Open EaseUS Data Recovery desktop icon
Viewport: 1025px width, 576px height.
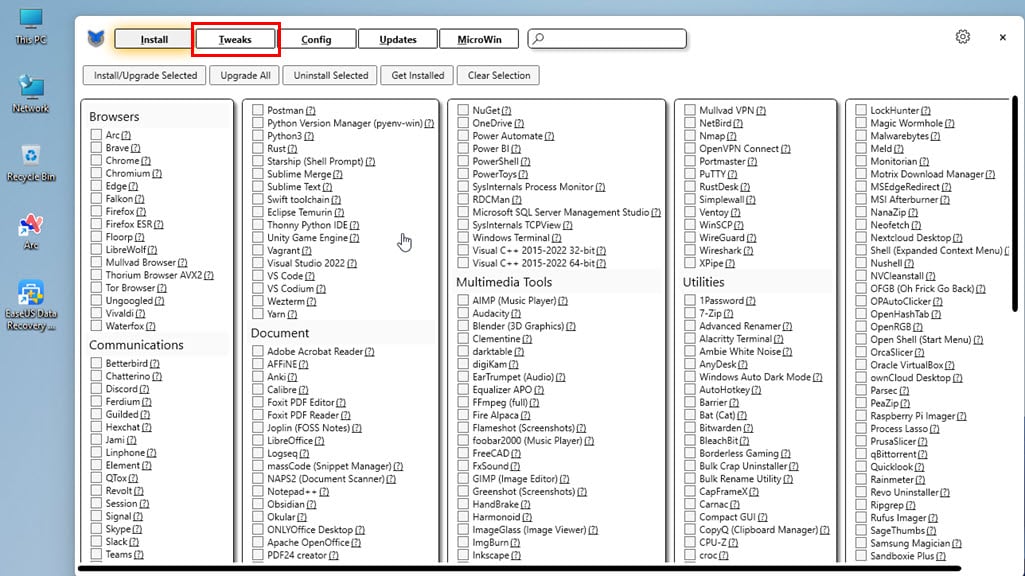coord(31,306)
